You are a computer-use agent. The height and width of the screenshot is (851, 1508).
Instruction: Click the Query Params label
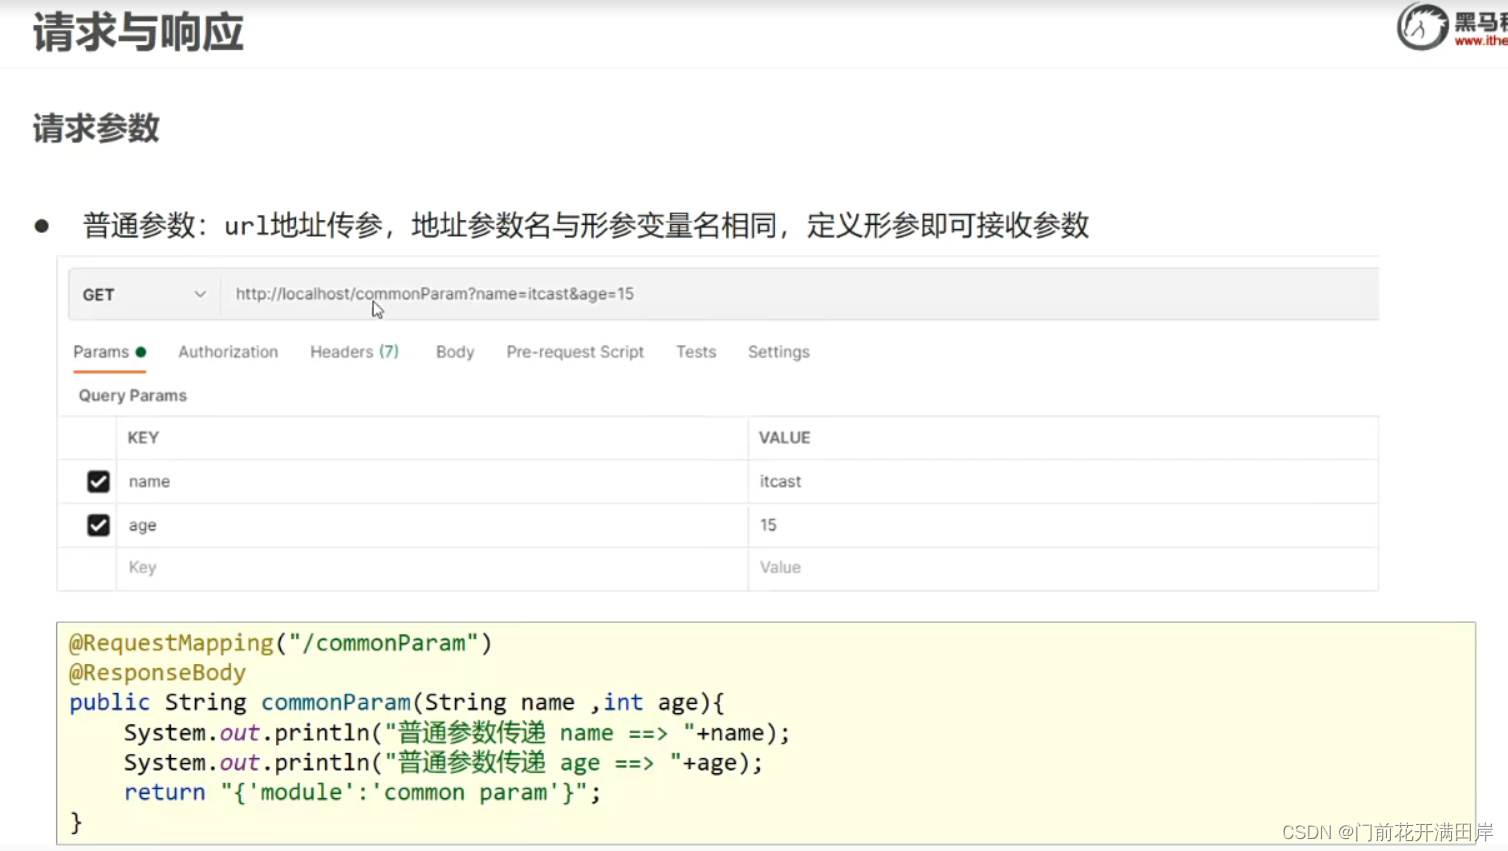click(133, 396)
